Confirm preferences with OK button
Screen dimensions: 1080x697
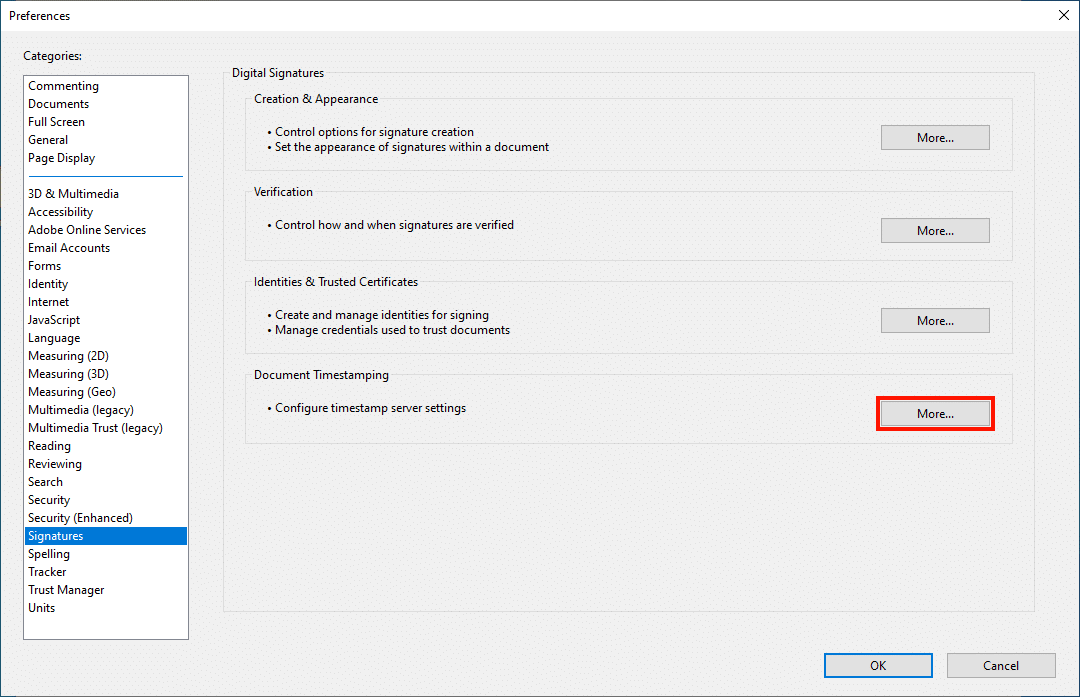coord(878,666)
